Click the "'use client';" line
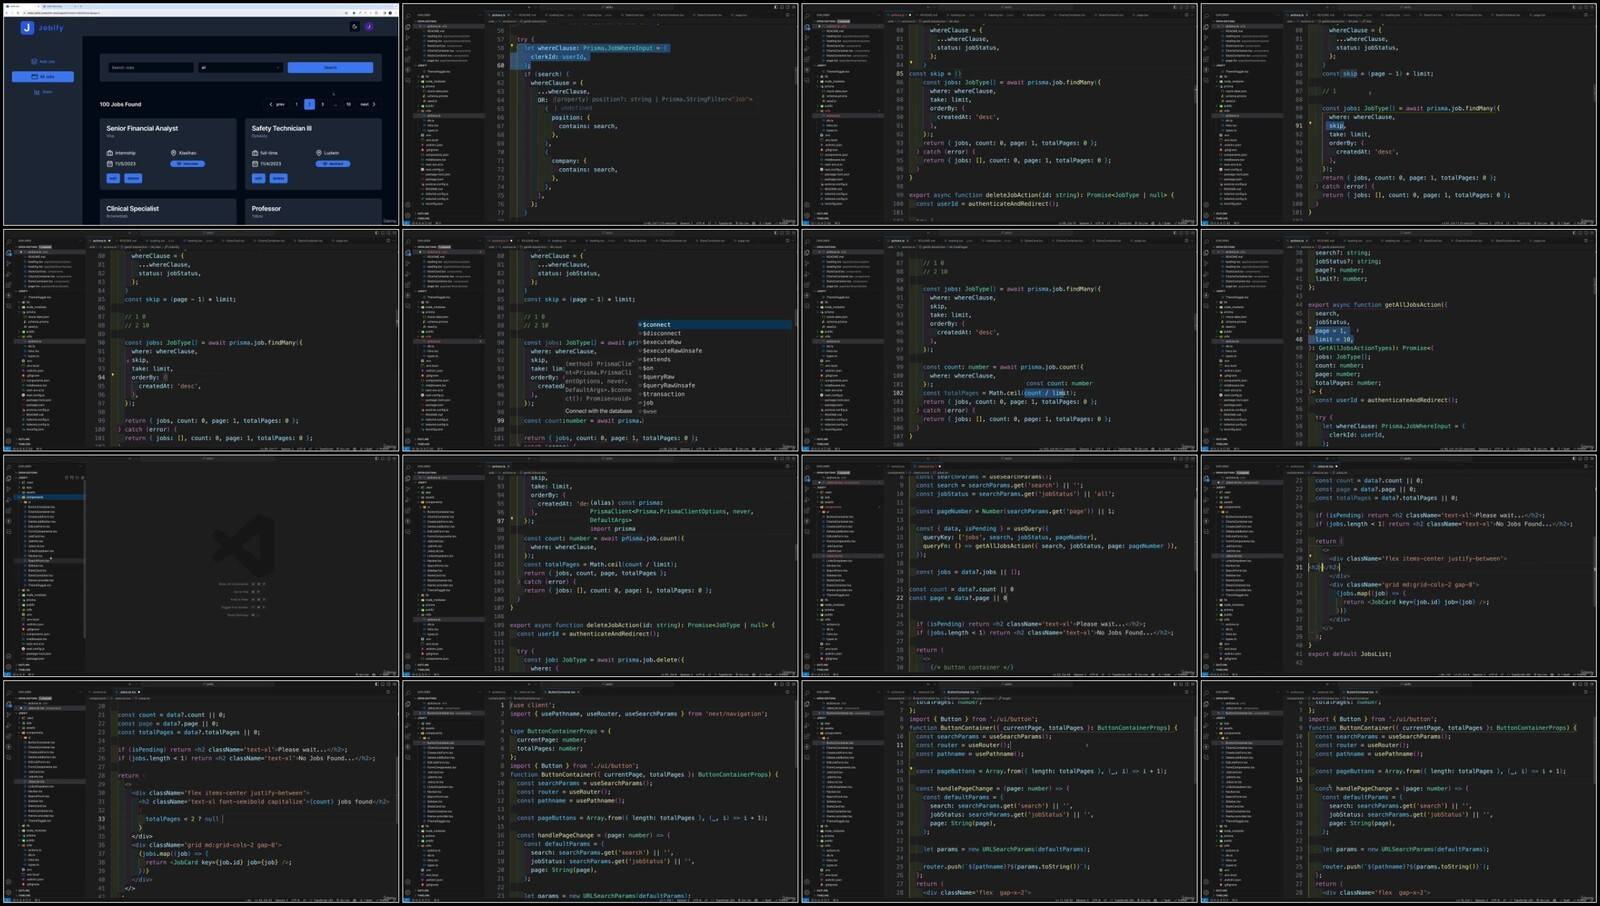Image resolution: width=1600 pixels, height=906 pixels. pyautogui.click(x=531, y=705)
